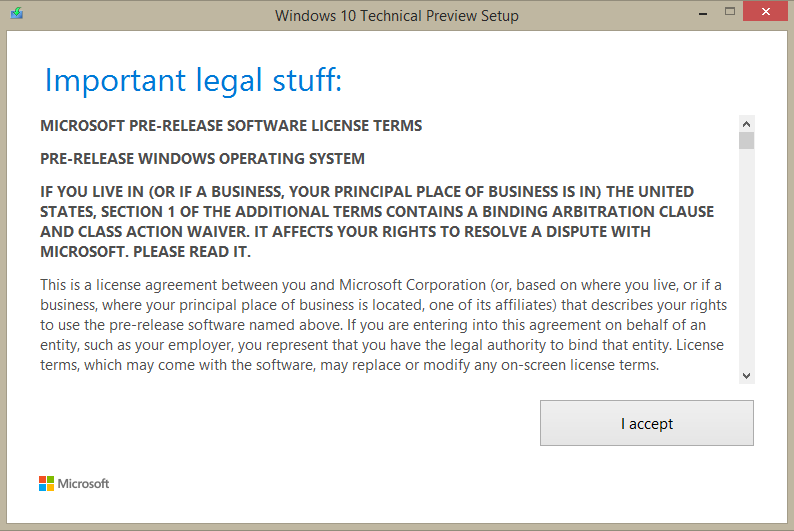
Task: Click the "Important legal stuff:" heading
Action: click(x=193, y=80)
